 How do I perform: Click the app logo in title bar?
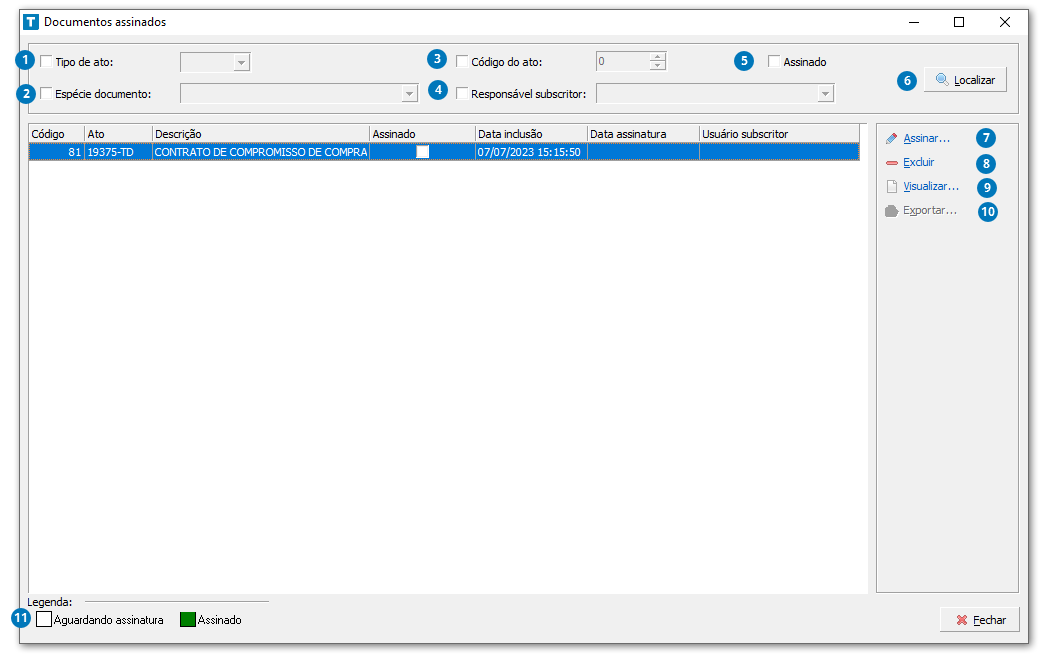tap(31, 22)
